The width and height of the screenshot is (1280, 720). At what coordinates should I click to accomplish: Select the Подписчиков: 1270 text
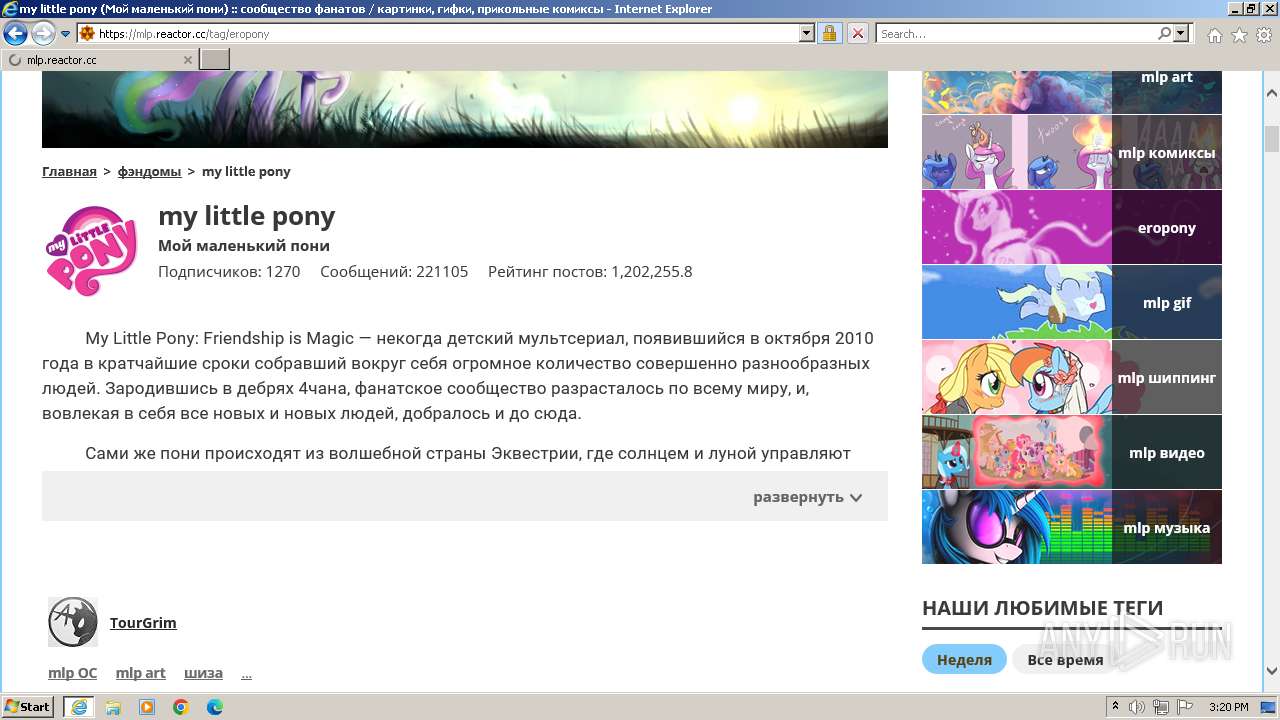(229, 271)
